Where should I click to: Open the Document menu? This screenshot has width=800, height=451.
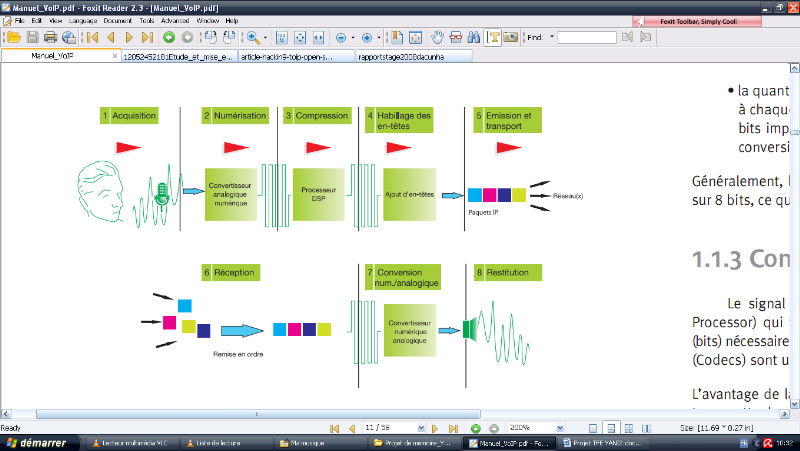click(116, 20)
